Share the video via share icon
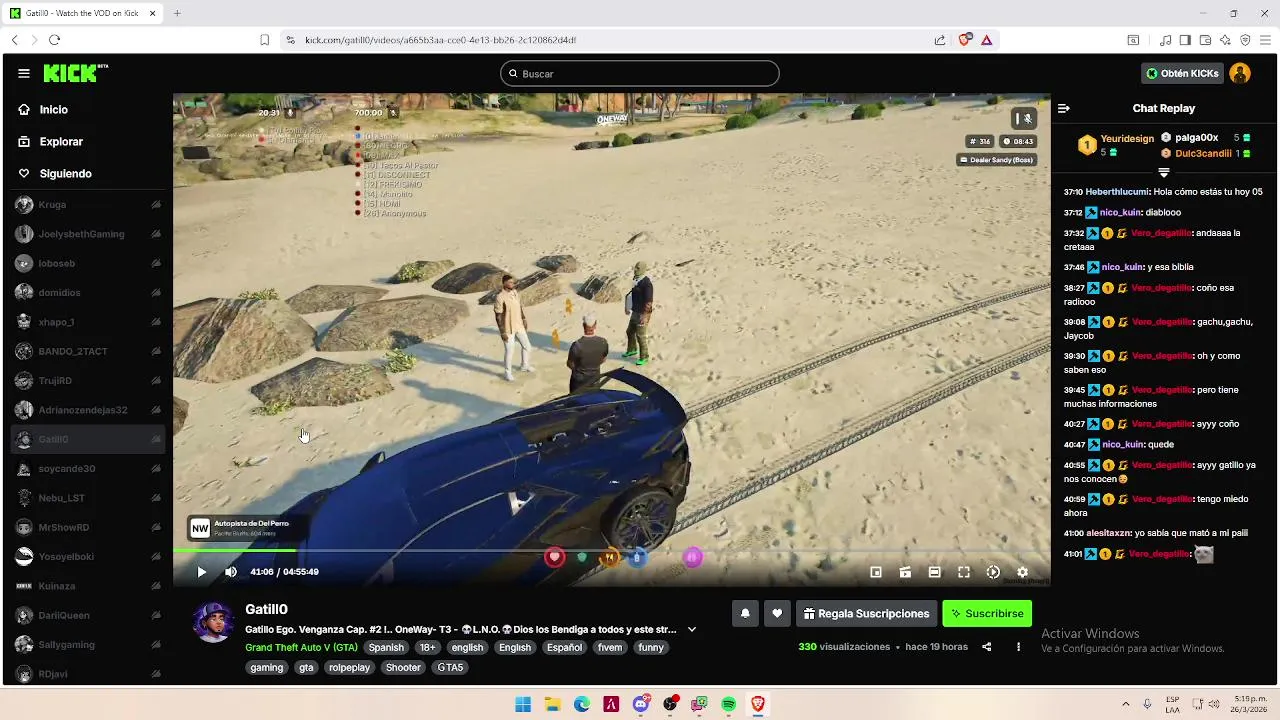Image resolution: width=1280 pixels, height=720 pixels. coord(986,647)
